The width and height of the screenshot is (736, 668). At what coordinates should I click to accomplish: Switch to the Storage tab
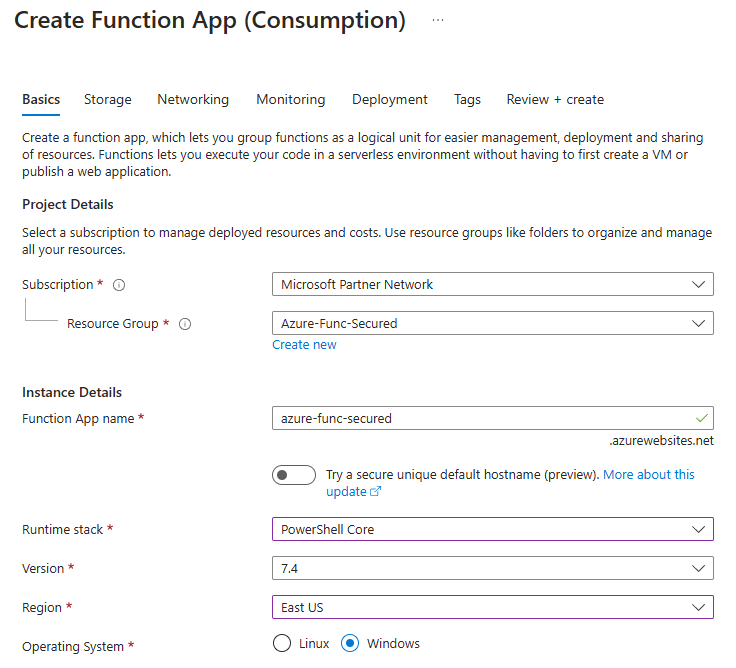107,100
